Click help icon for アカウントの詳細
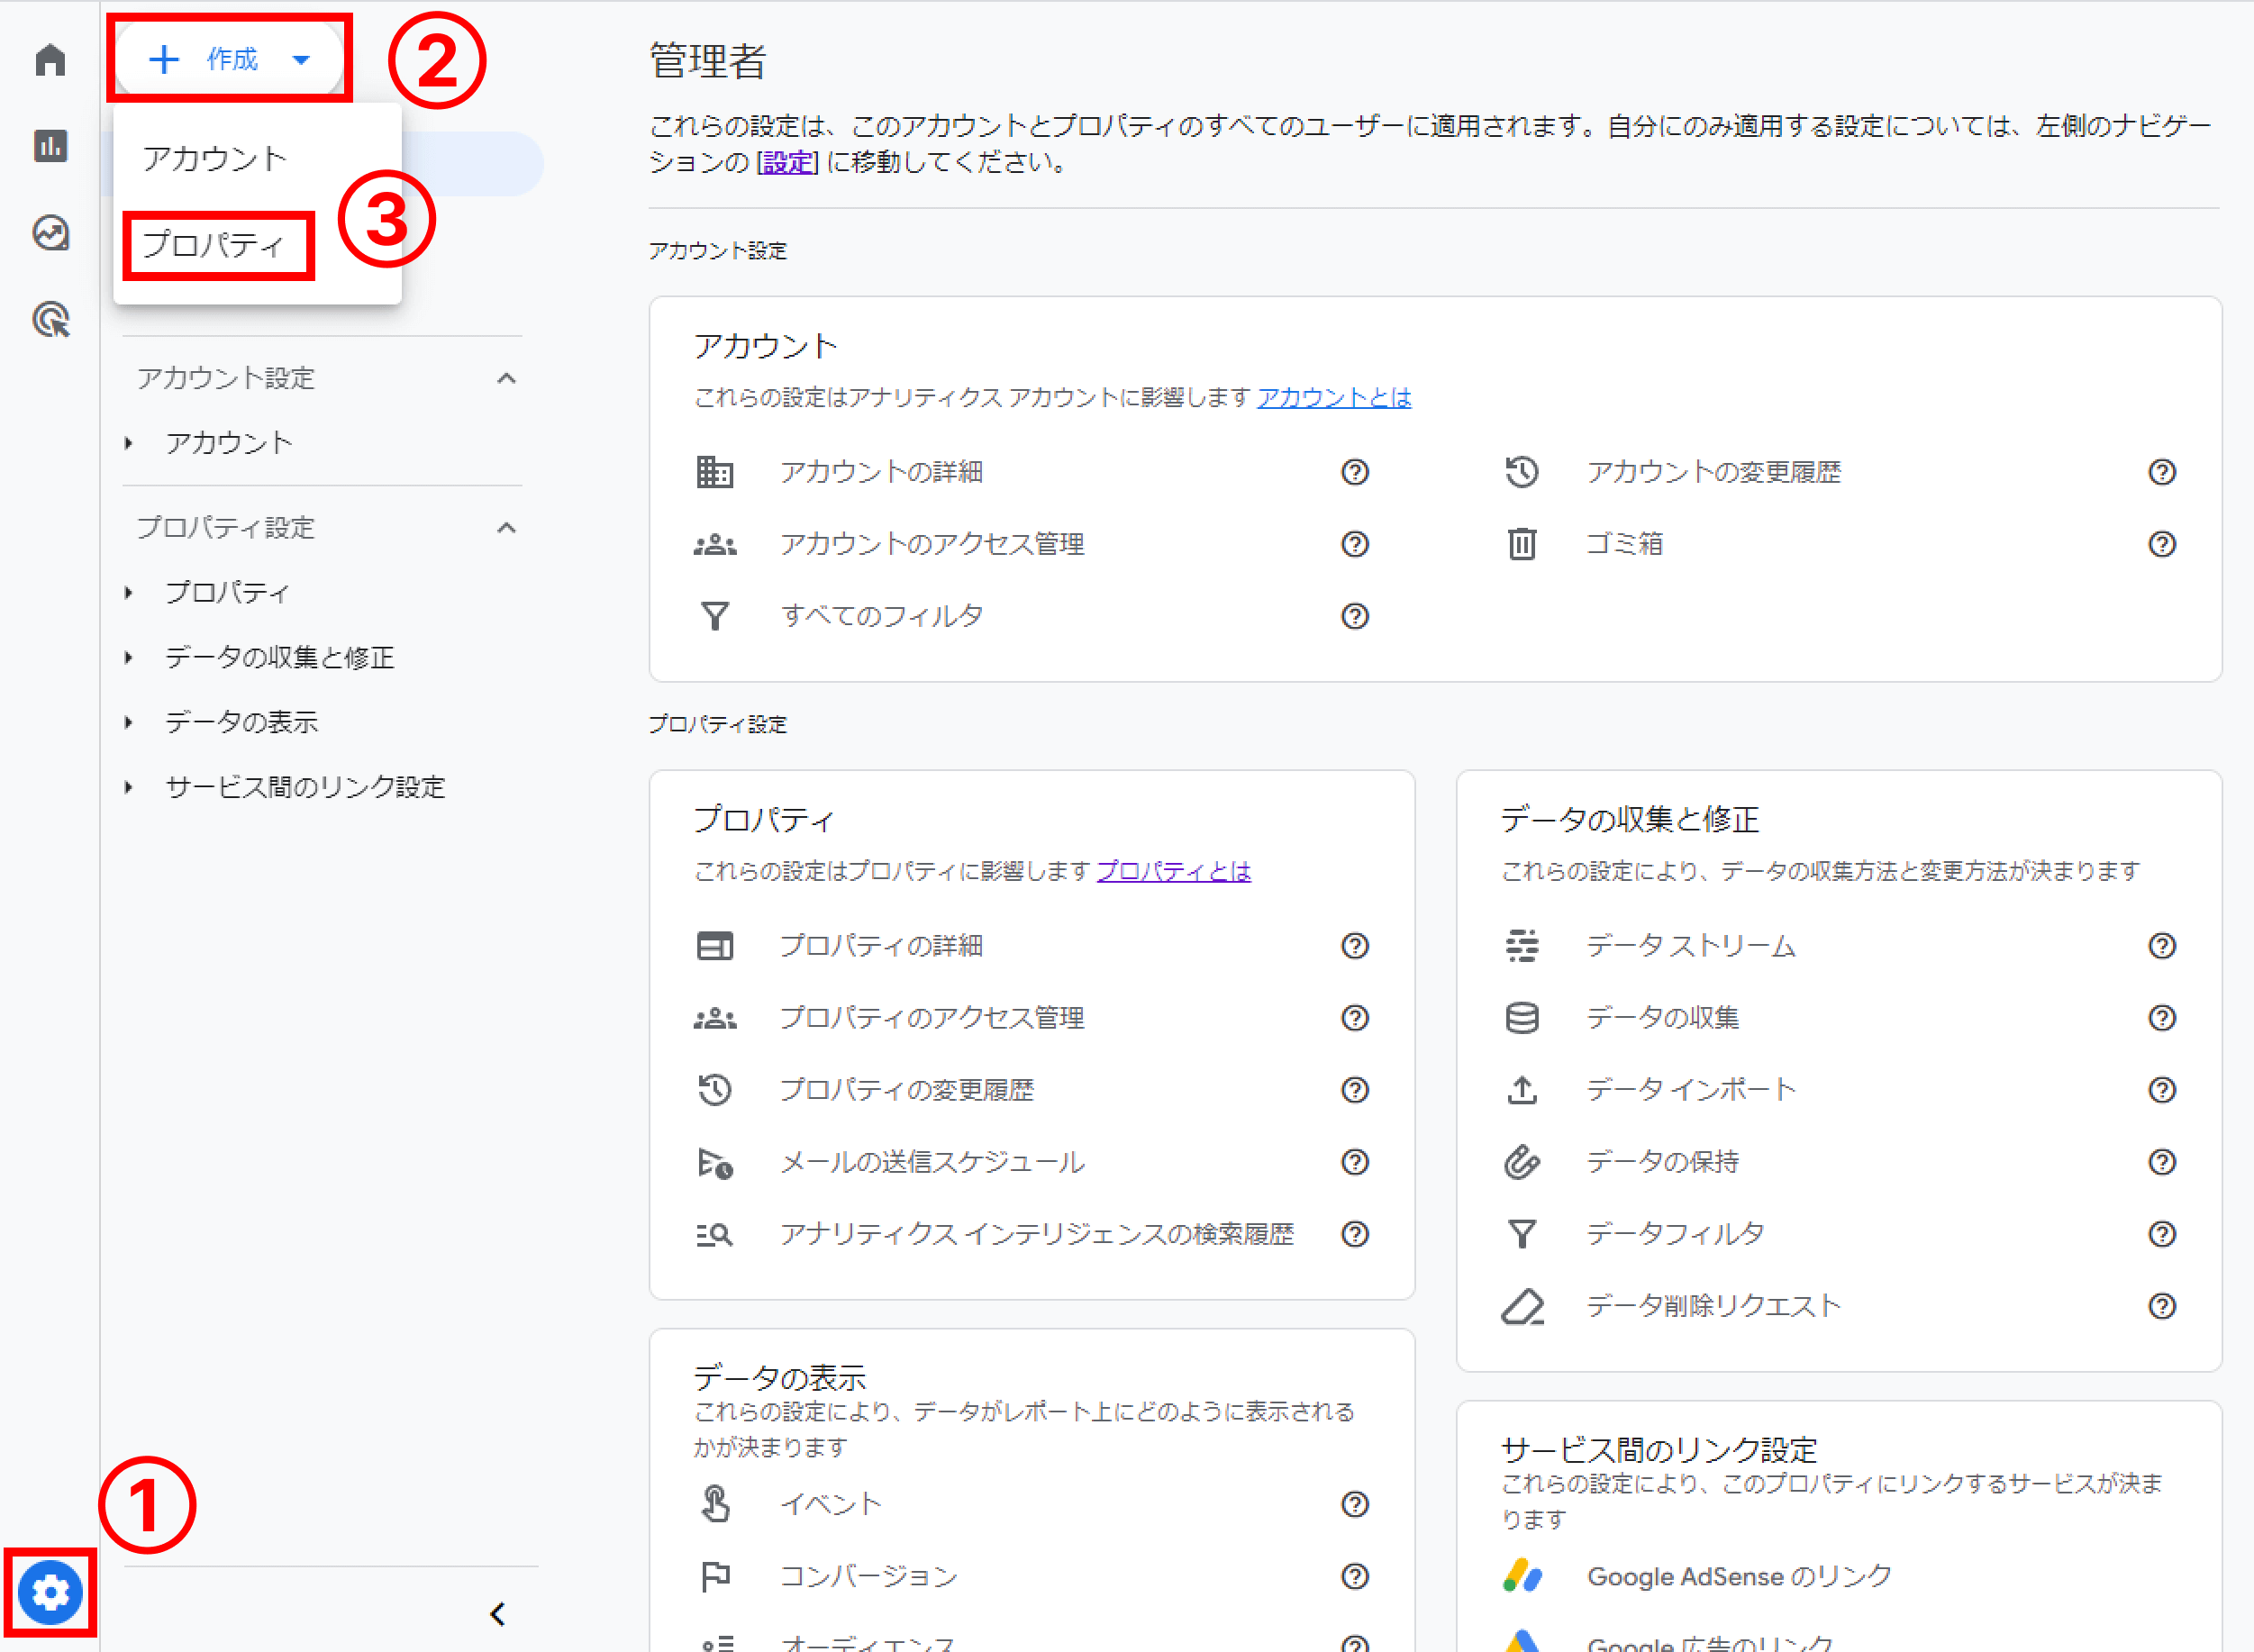The width and height of the screenshot is (2254, 1652). [1355, 472]
